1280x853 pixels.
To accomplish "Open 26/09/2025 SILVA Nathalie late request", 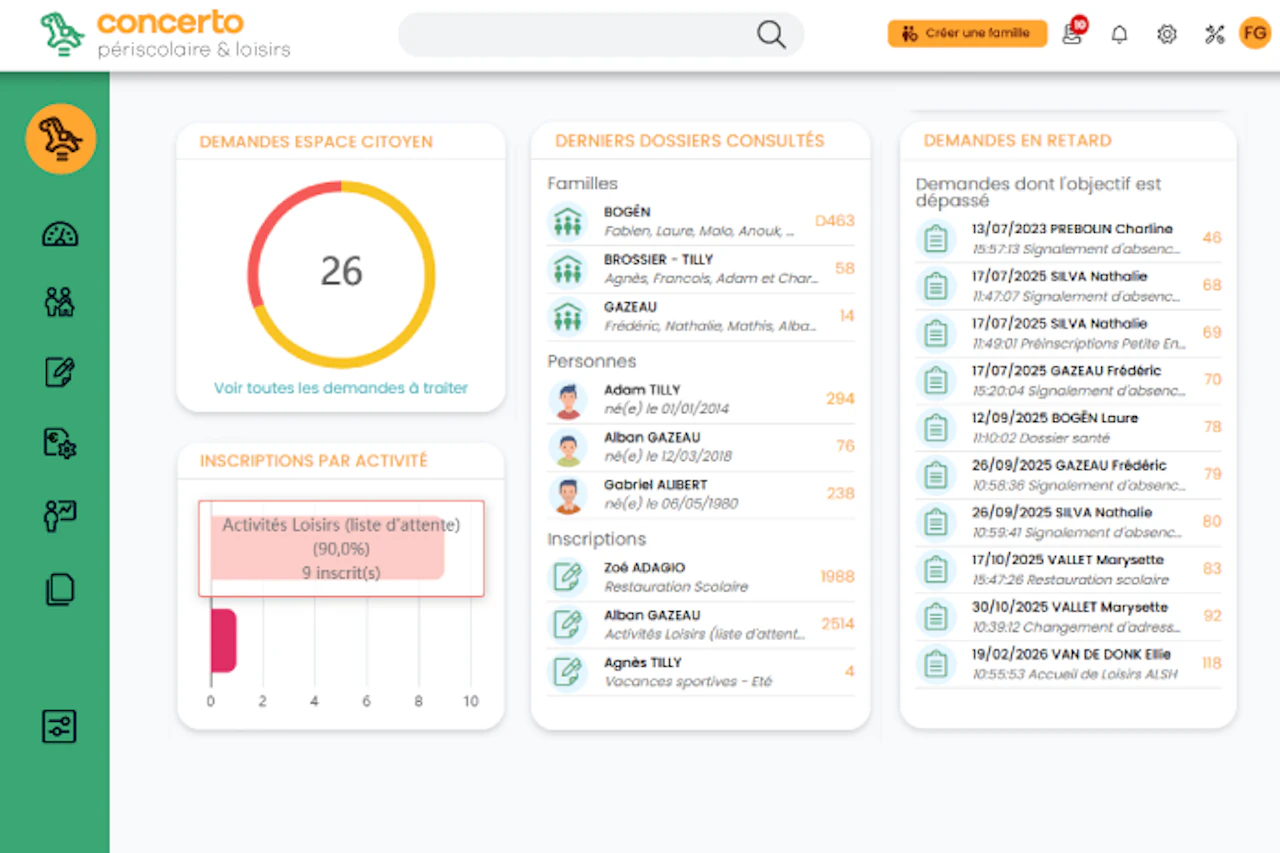I will (1069, 523).
